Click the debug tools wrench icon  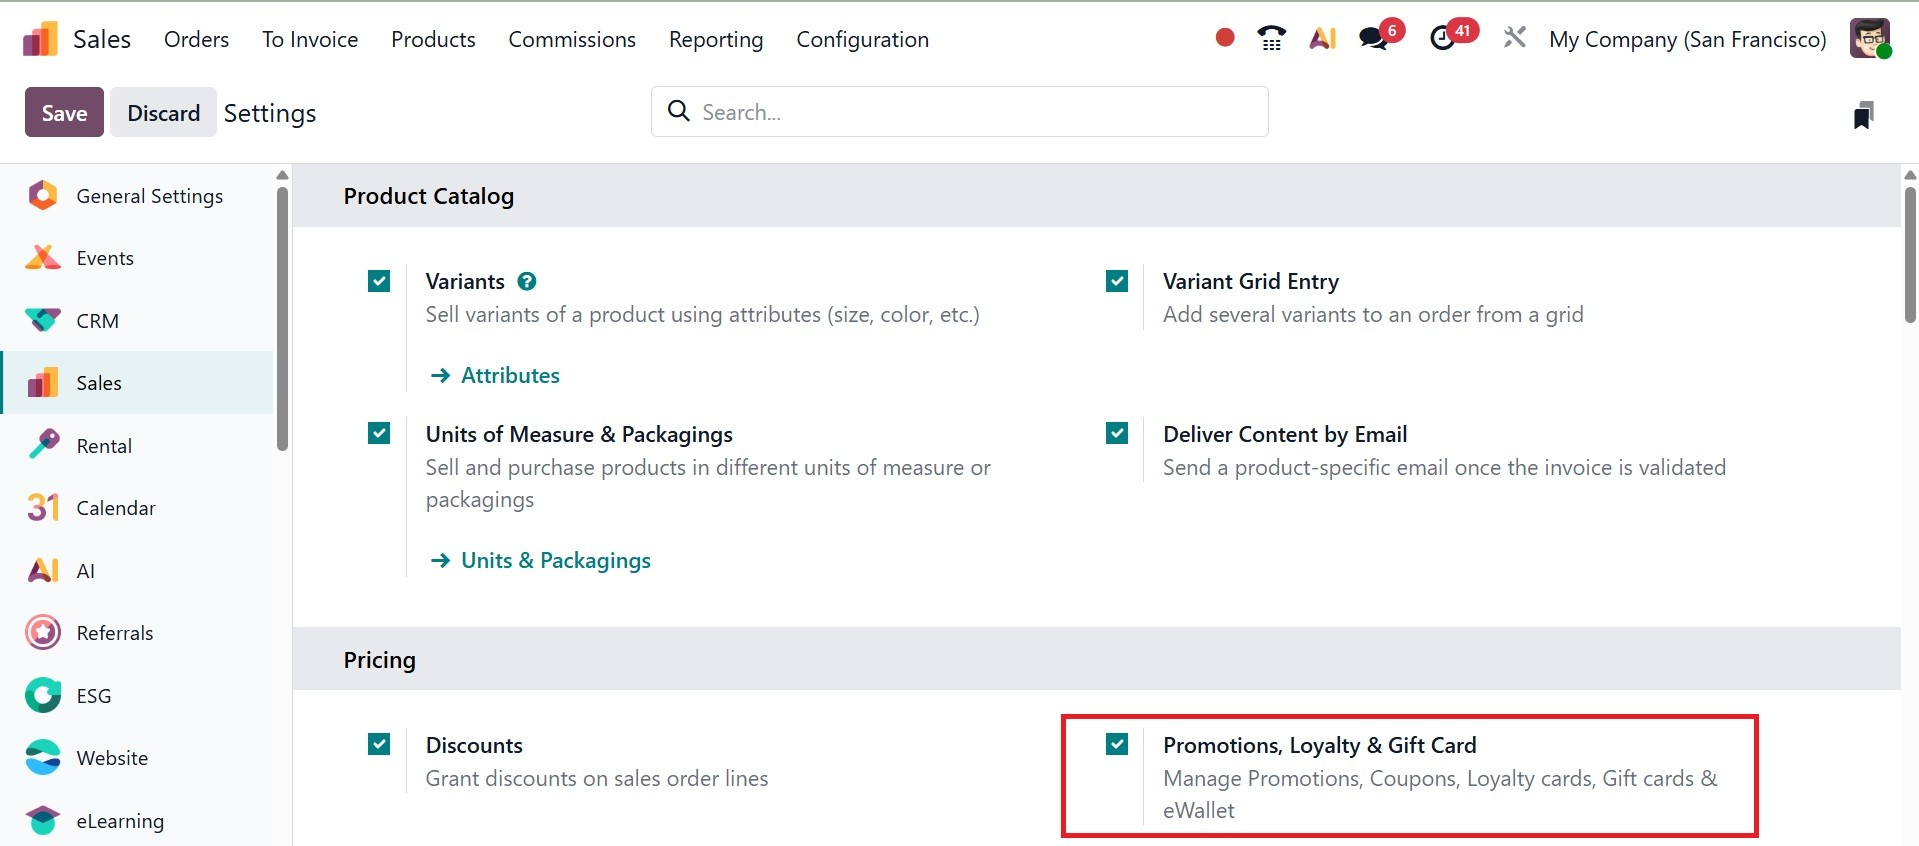click(x=1514, y=38)
